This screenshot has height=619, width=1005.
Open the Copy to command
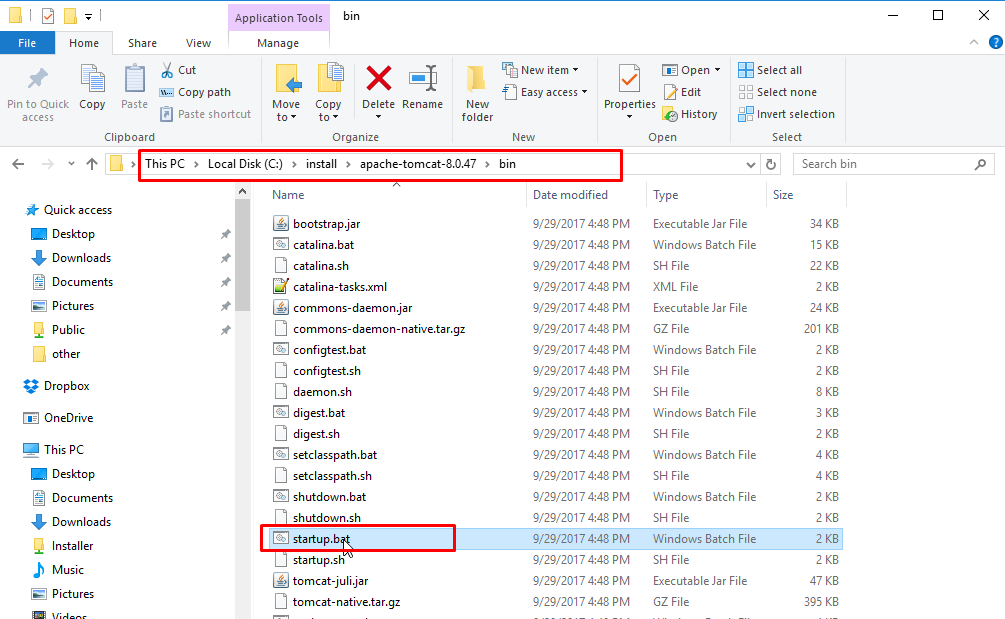tap(328, 93)
